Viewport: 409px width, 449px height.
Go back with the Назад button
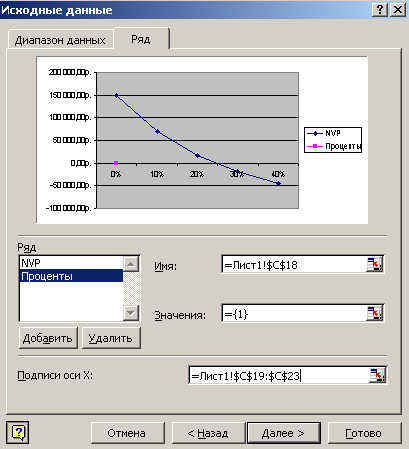point(208,433)
